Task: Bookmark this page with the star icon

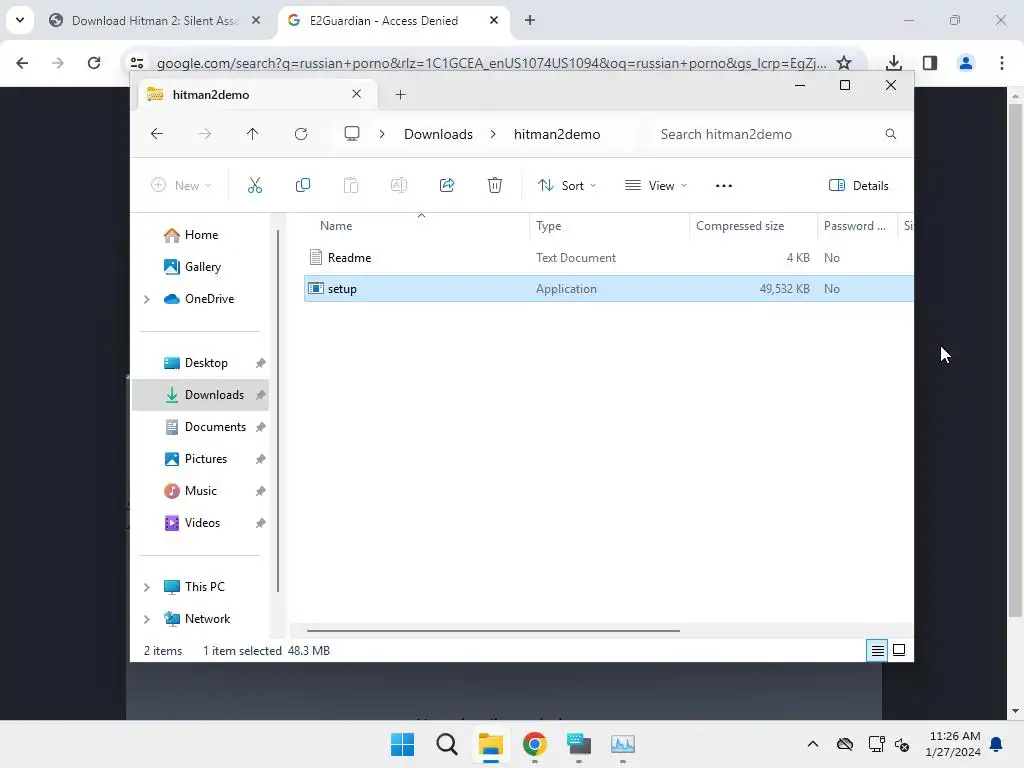Action: [x=844, y=63]
